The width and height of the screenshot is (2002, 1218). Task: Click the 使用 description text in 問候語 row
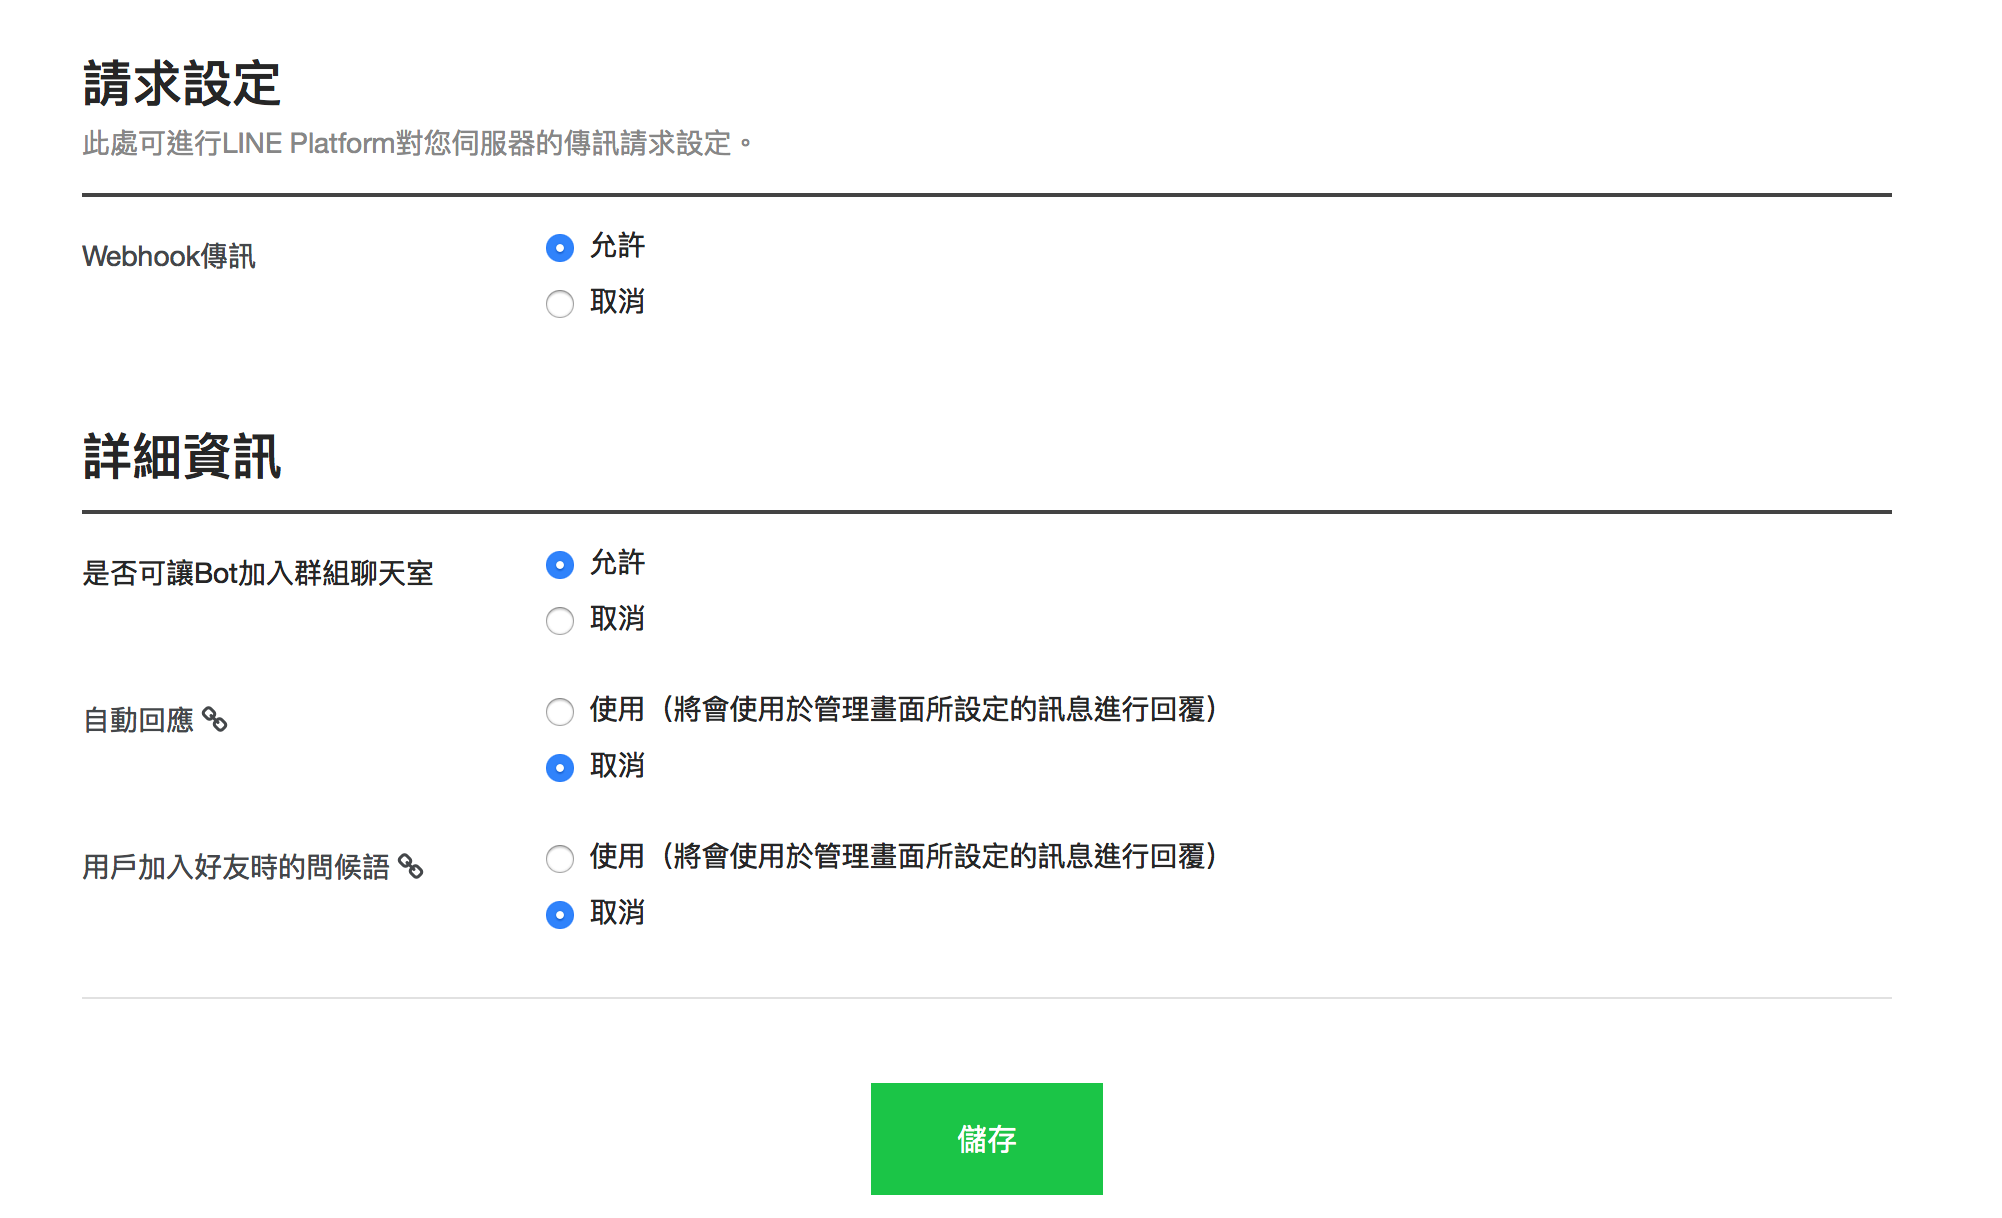point(903,857)
